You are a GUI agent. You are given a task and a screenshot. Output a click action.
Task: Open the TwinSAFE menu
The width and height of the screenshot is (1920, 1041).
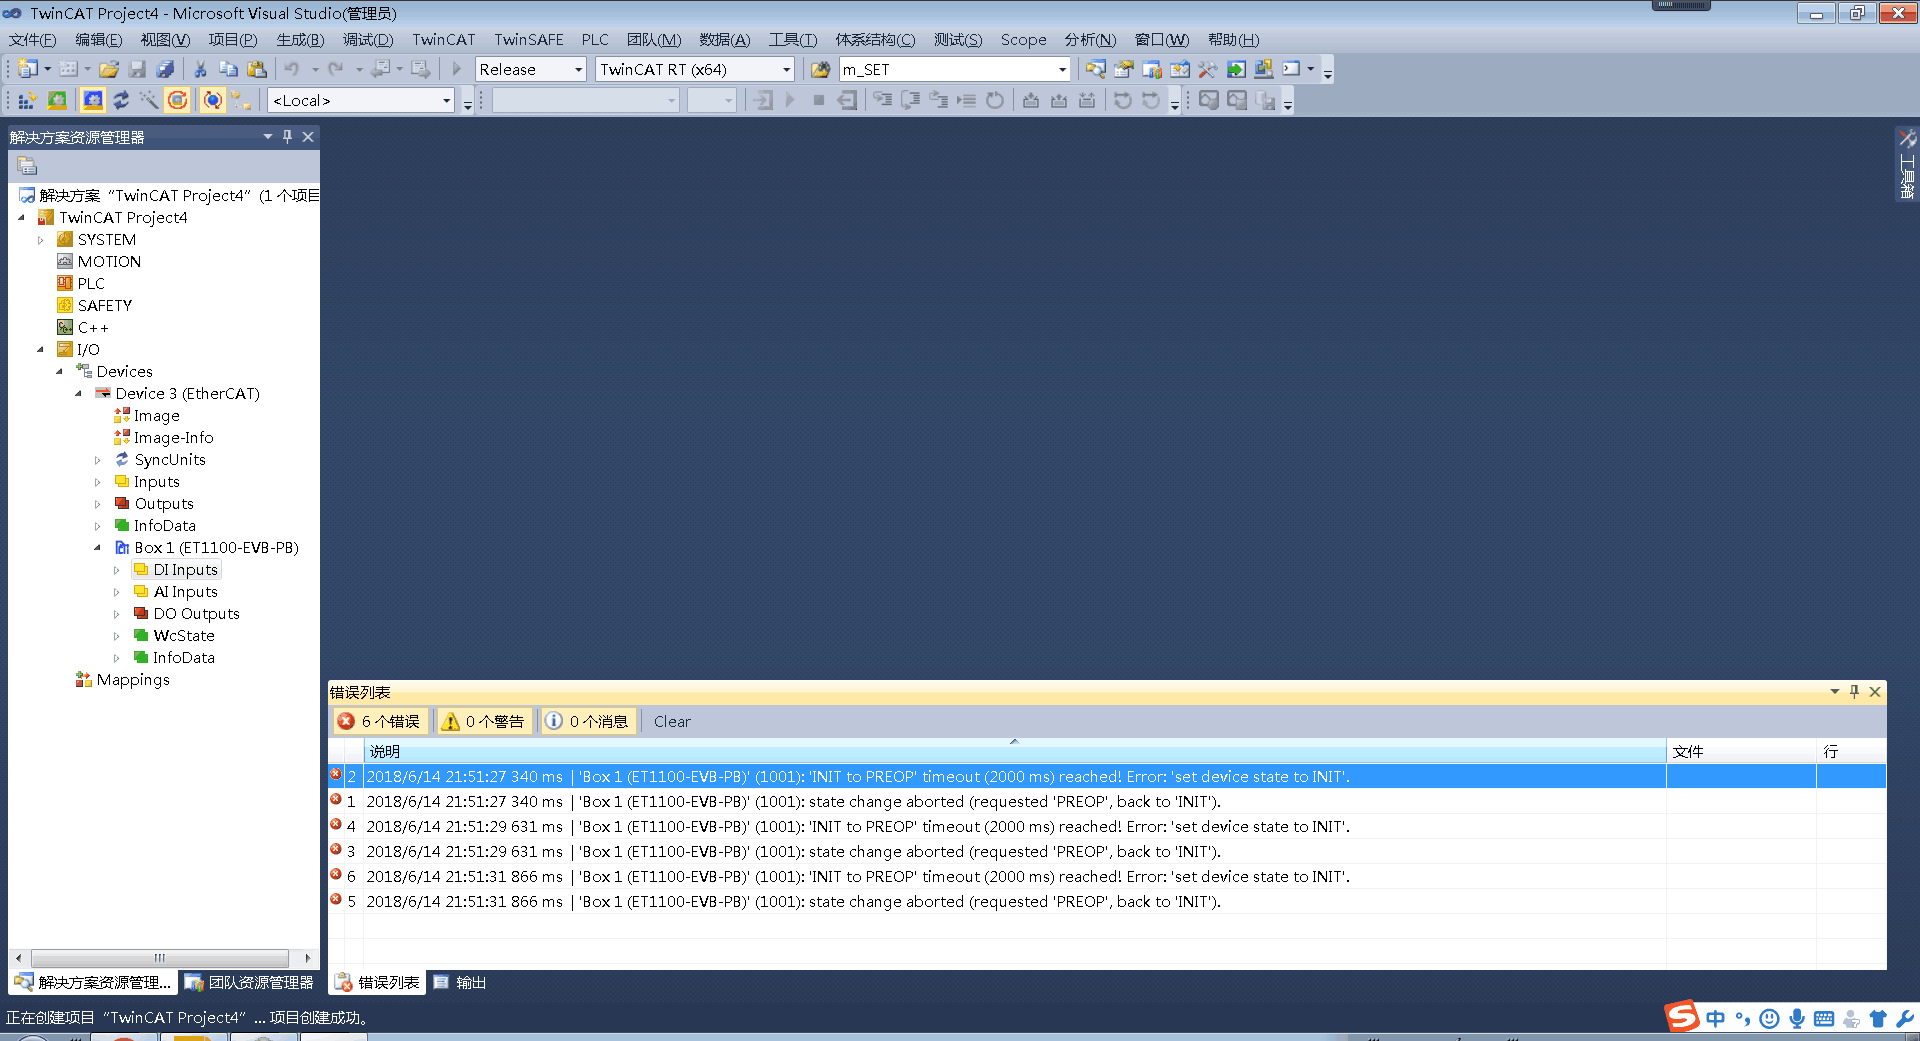tap(529, 40)
